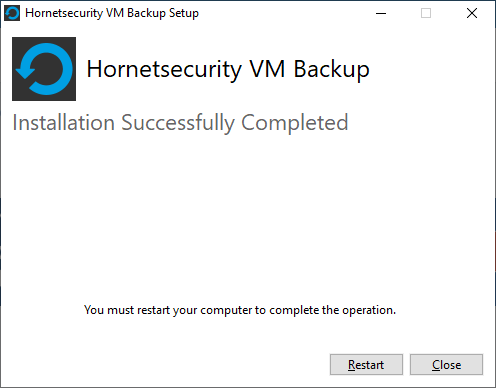496x388 pixels.
Task: Click the words 'complete the operation' in message
Action: [x=332, y=310]
